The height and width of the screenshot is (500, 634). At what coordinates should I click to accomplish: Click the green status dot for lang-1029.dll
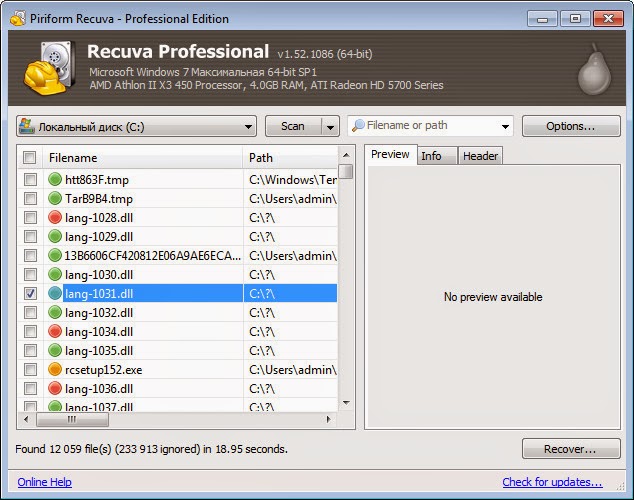click(x=55, y=236)
